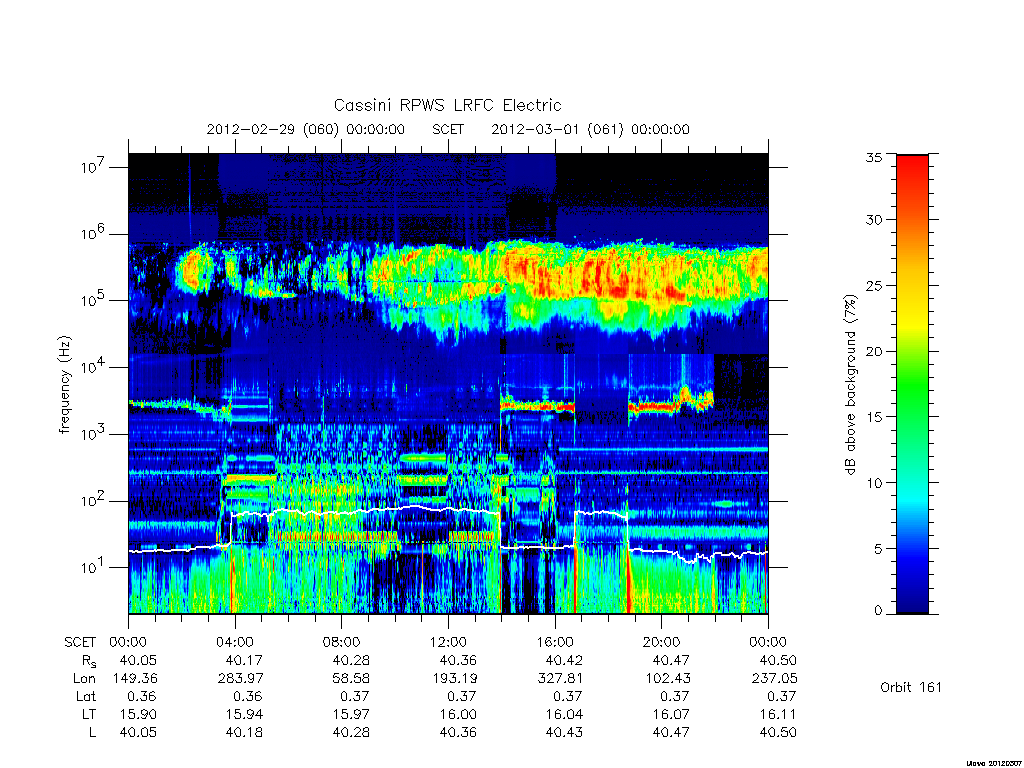Click the 'Lat' row label

86,697
